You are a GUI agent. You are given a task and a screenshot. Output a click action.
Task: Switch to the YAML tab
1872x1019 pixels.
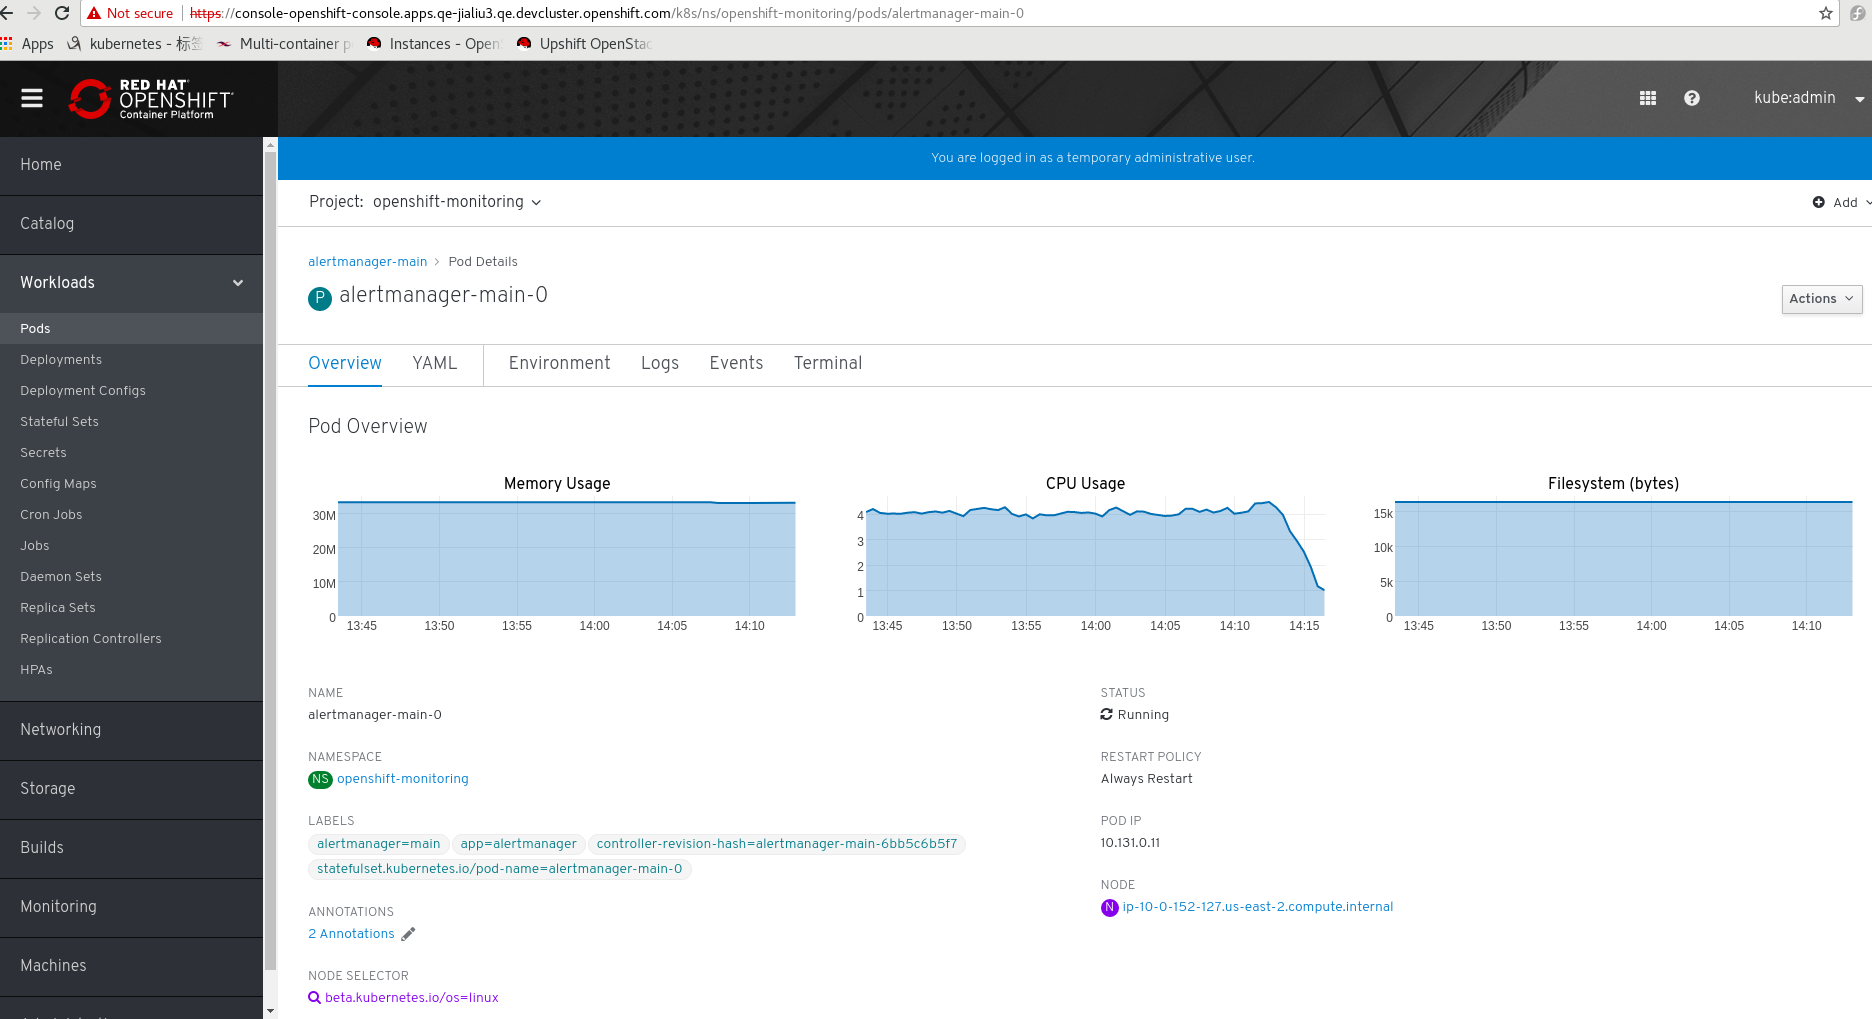point(435,363)
